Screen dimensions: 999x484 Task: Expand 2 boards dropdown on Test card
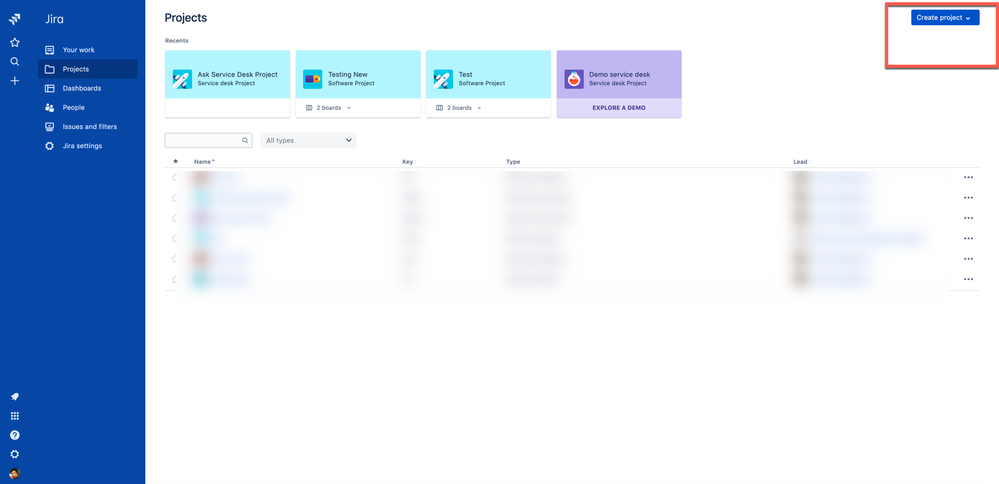click(x=460, y=108)
